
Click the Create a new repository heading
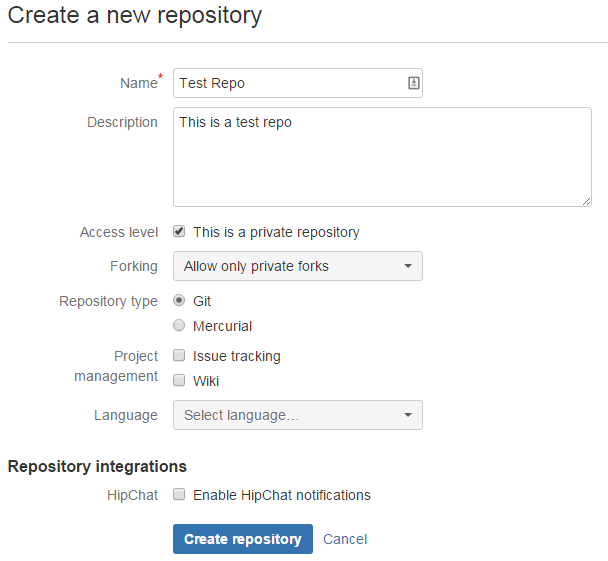(135, 16)
